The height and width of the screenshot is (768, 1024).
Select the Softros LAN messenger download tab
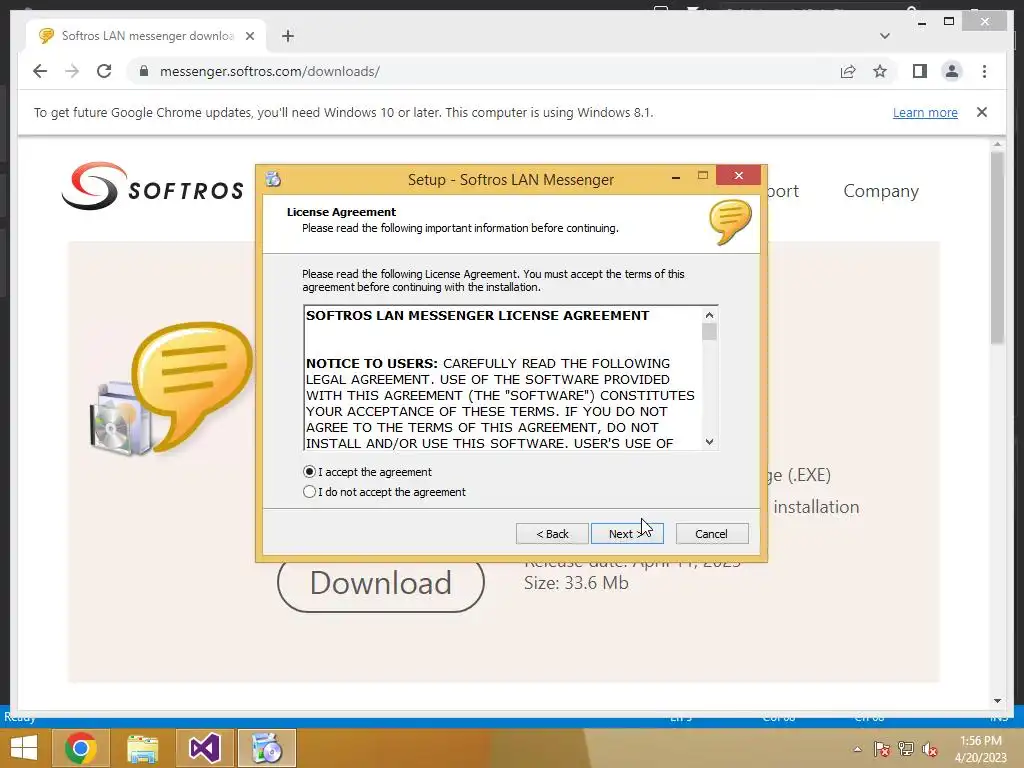pos(146,36)
